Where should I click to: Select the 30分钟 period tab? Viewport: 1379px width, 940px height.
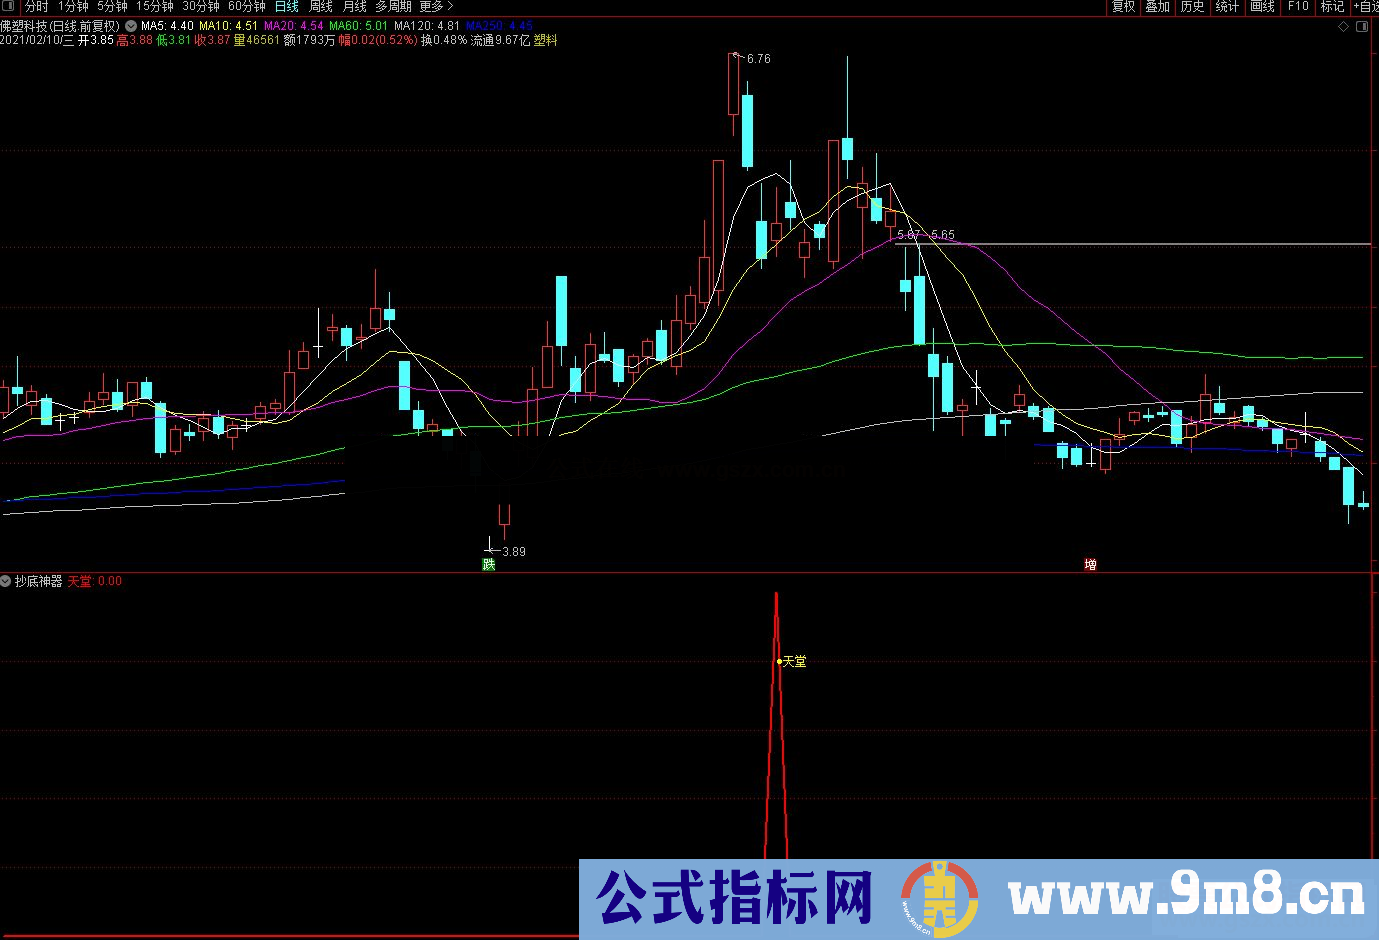pos(201,6)
